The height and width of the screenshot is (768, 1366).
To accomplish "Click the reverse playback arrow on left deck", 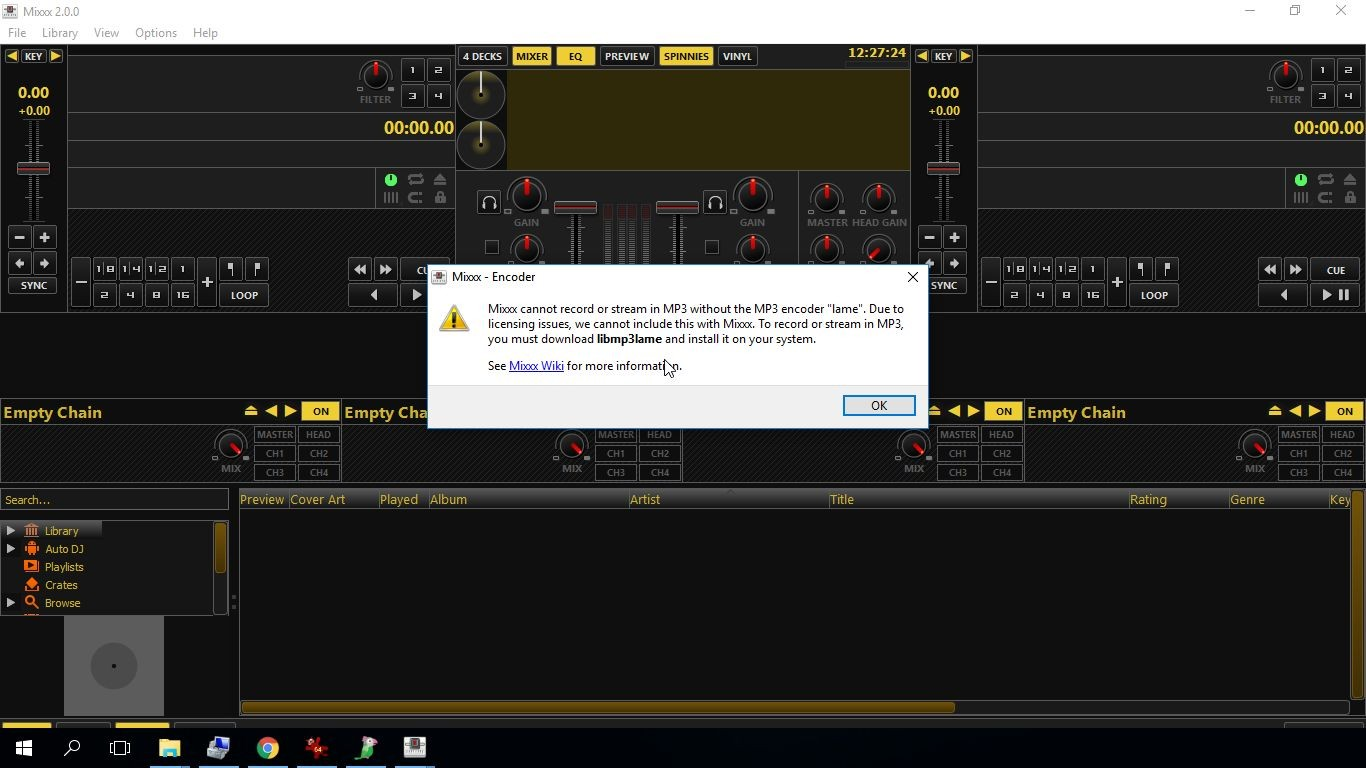I will pyautogui.click(x=374, y=295).
